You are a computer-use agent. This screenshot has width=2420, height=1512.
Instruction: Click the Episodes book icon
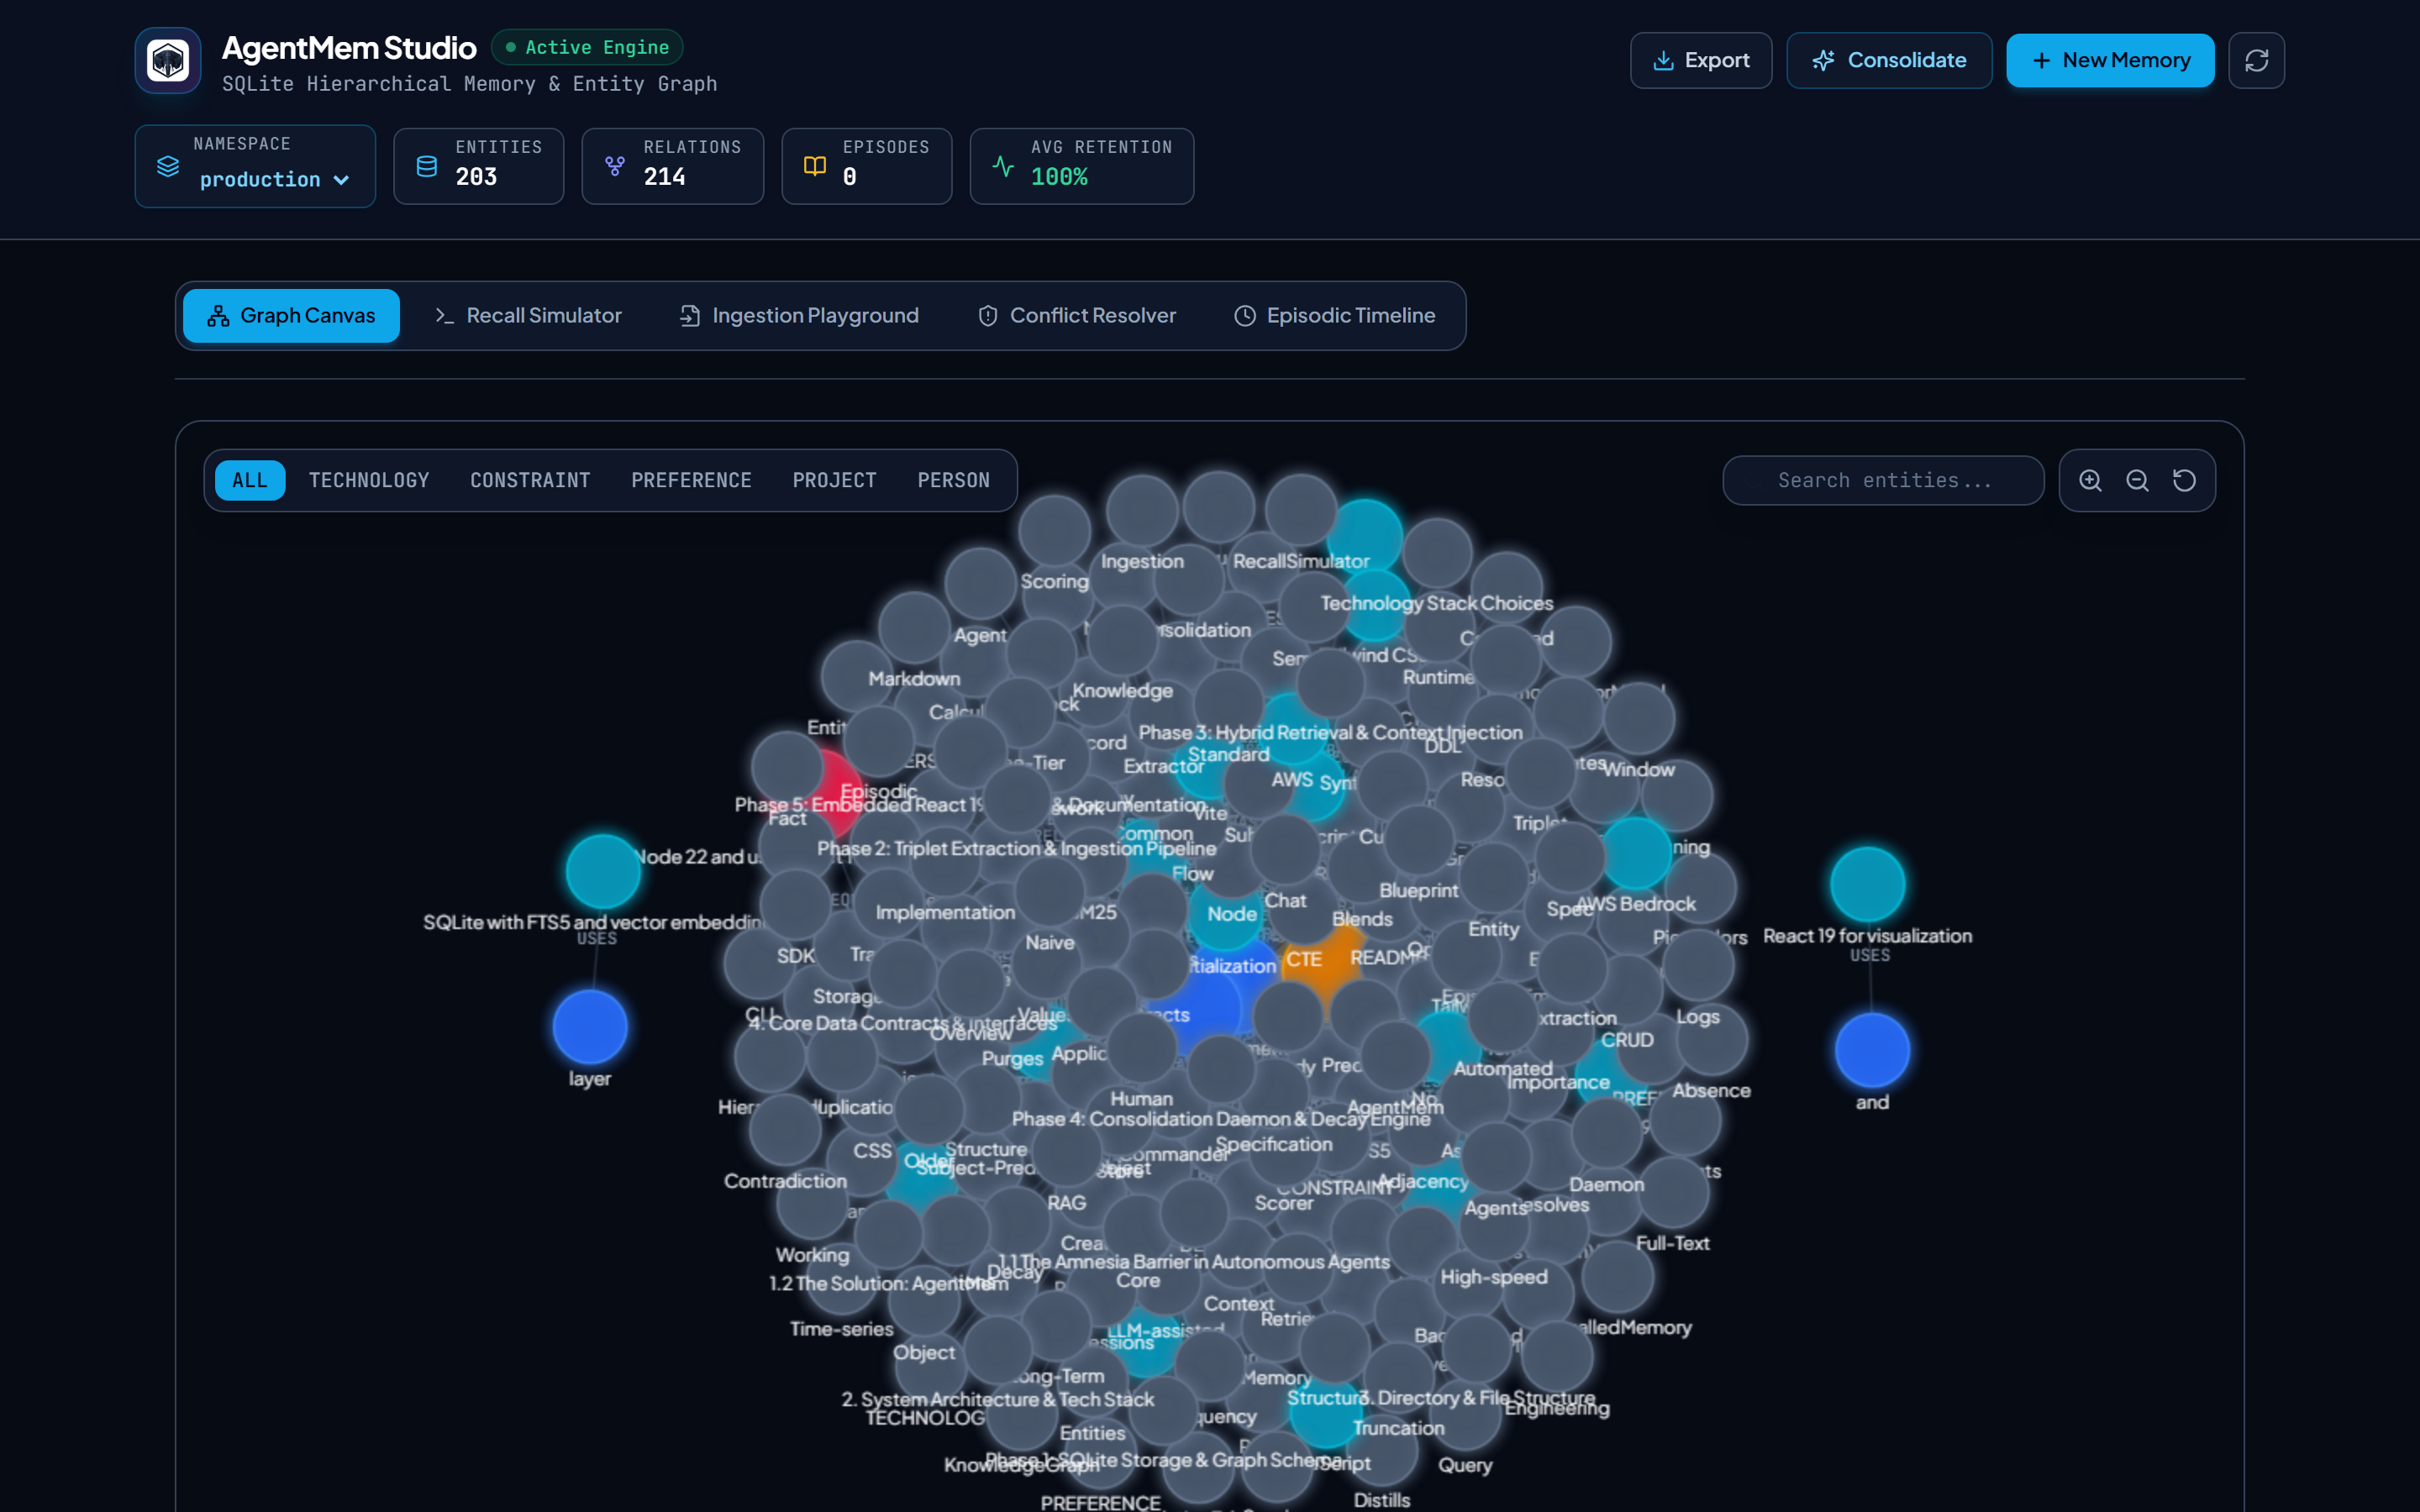[815, 166]
